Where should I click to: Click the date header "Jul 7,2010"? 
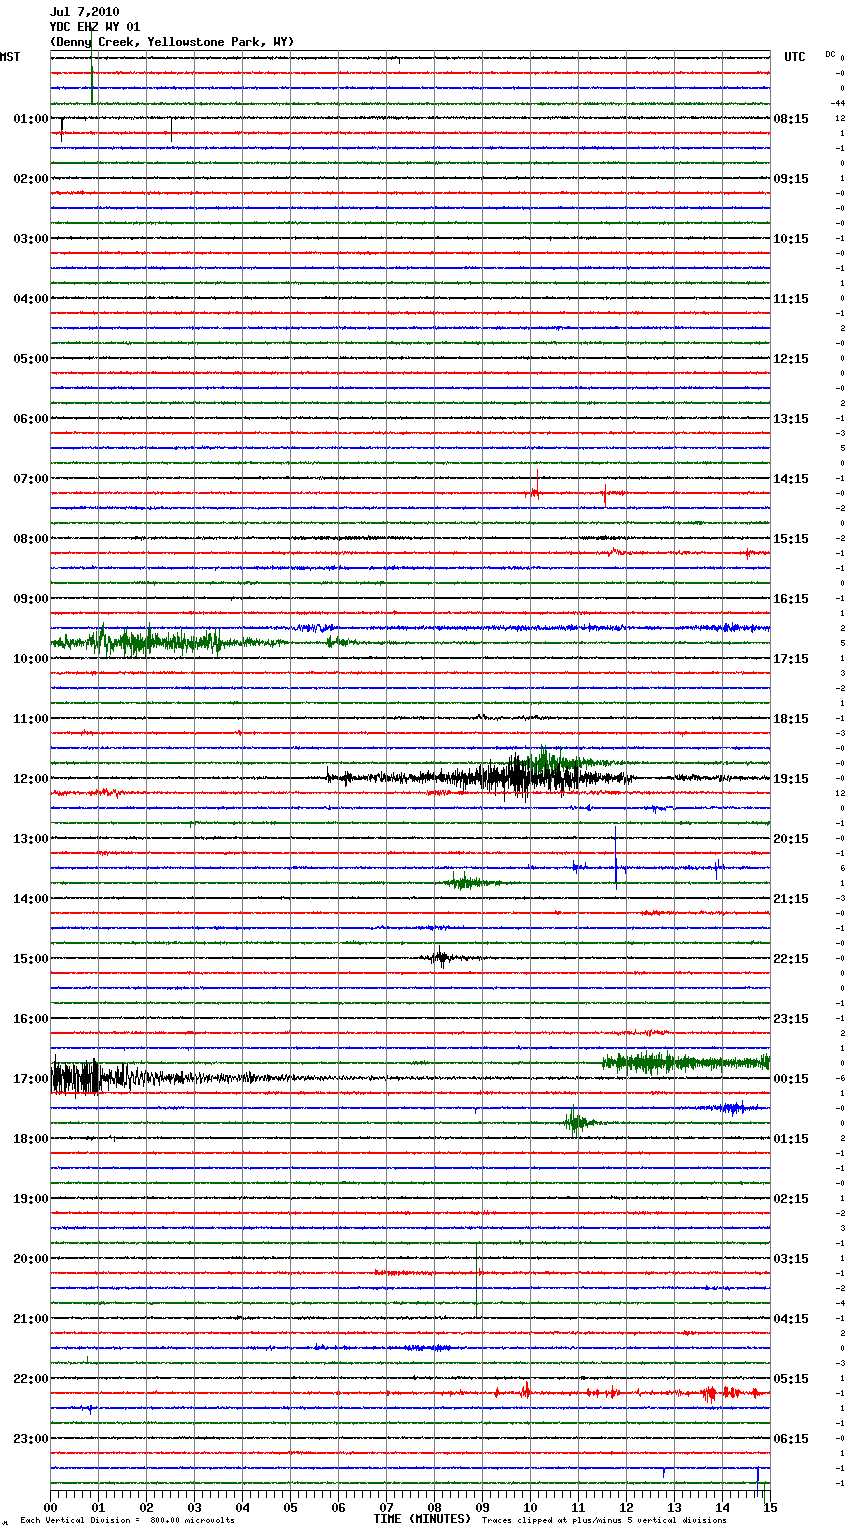pyautogui.click(x=84, y=12)
